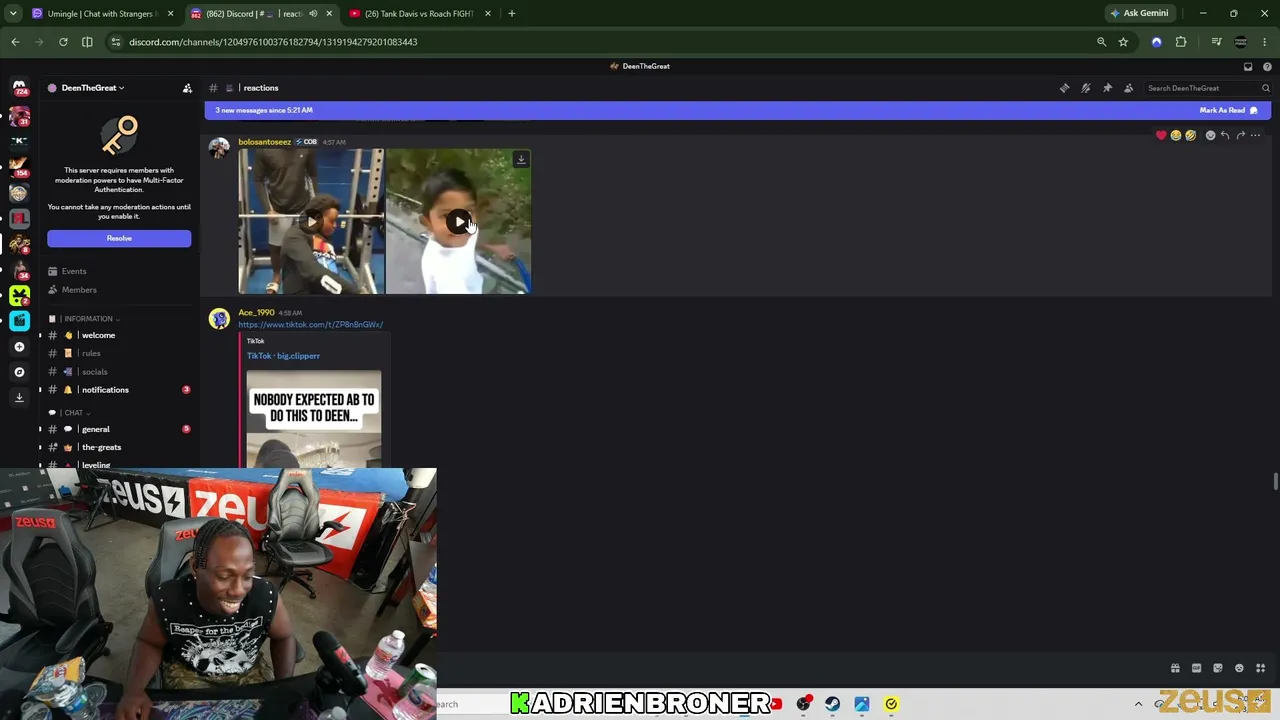
Task: Open more options for bolosantoseez message
Action: point(1256,135)
